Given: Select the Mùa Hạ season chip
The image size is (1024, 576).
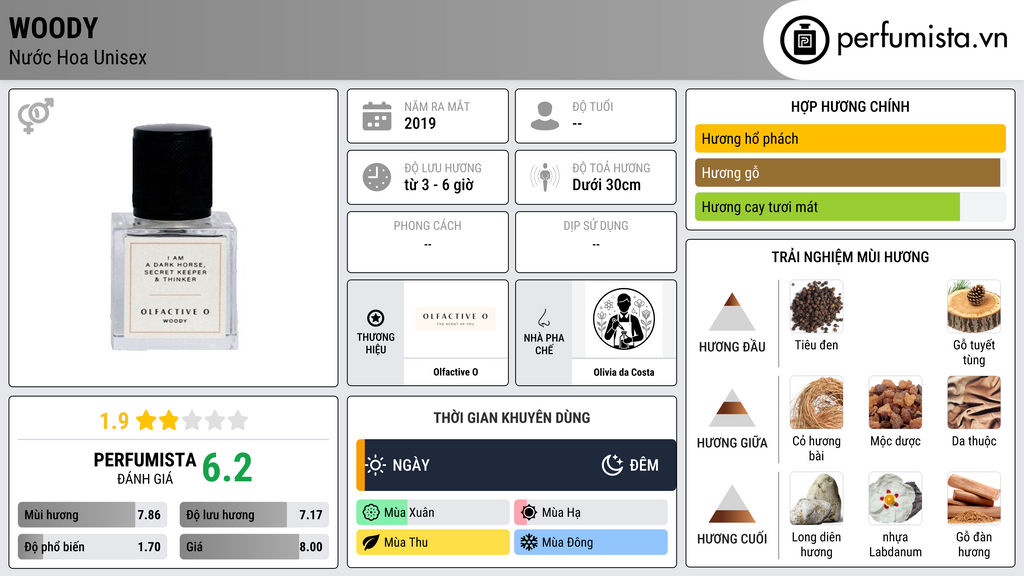Looking at the screenshot, I should [x=590, y=513].
